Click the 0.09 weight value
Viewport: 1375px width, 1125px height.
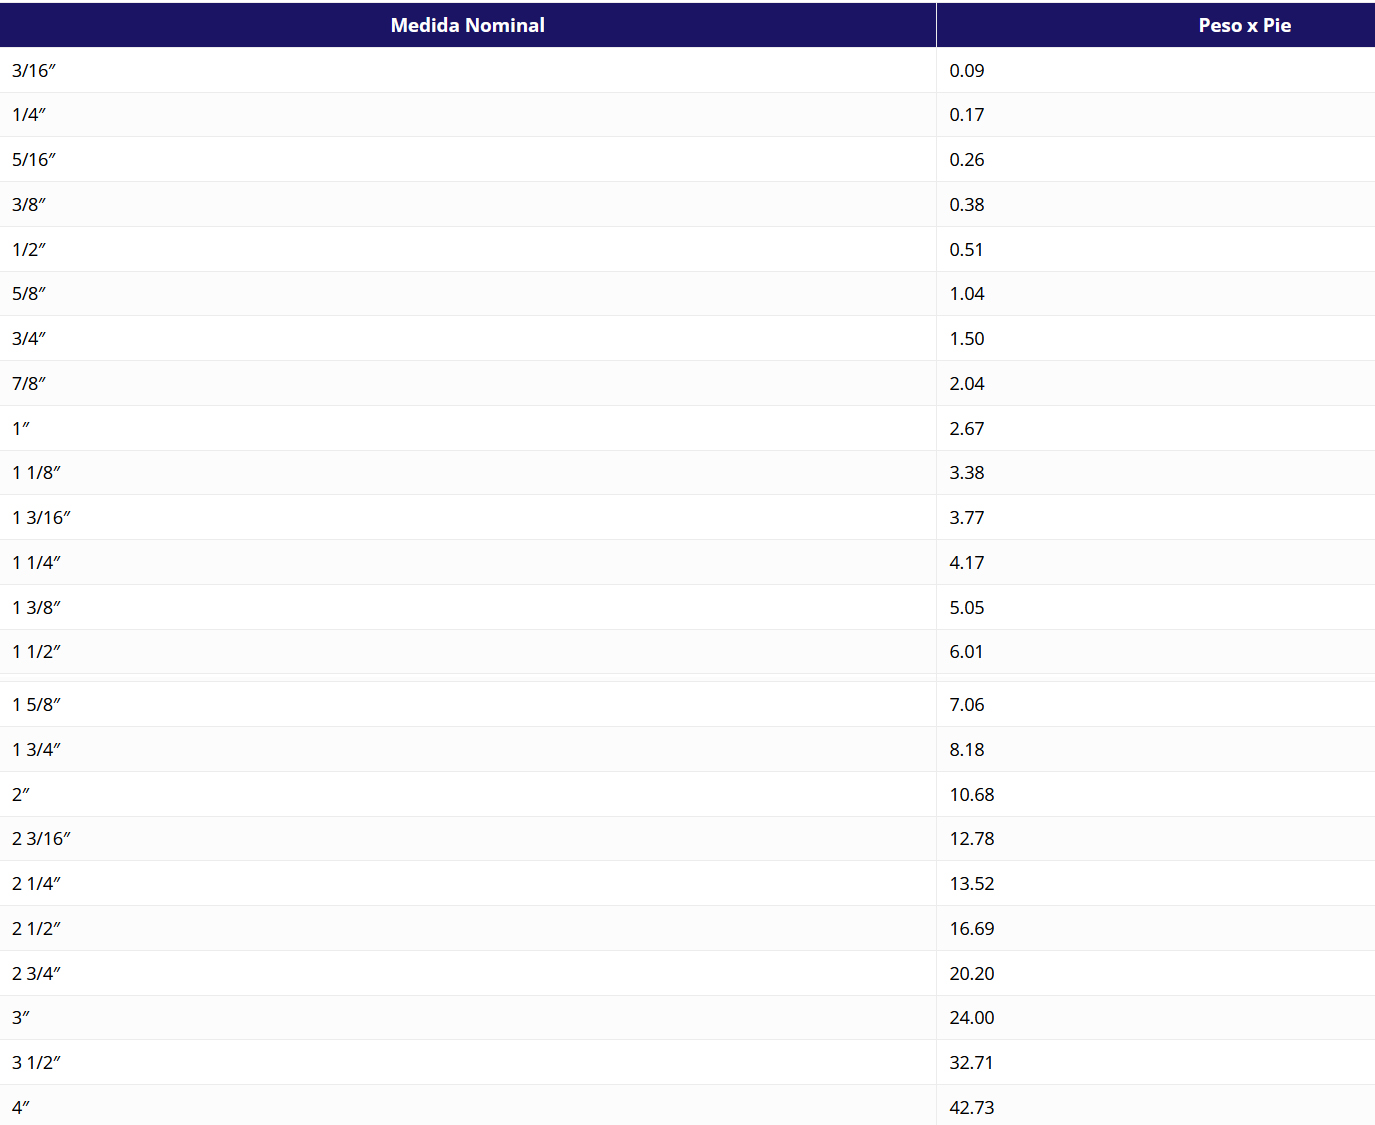coord(967,71)
